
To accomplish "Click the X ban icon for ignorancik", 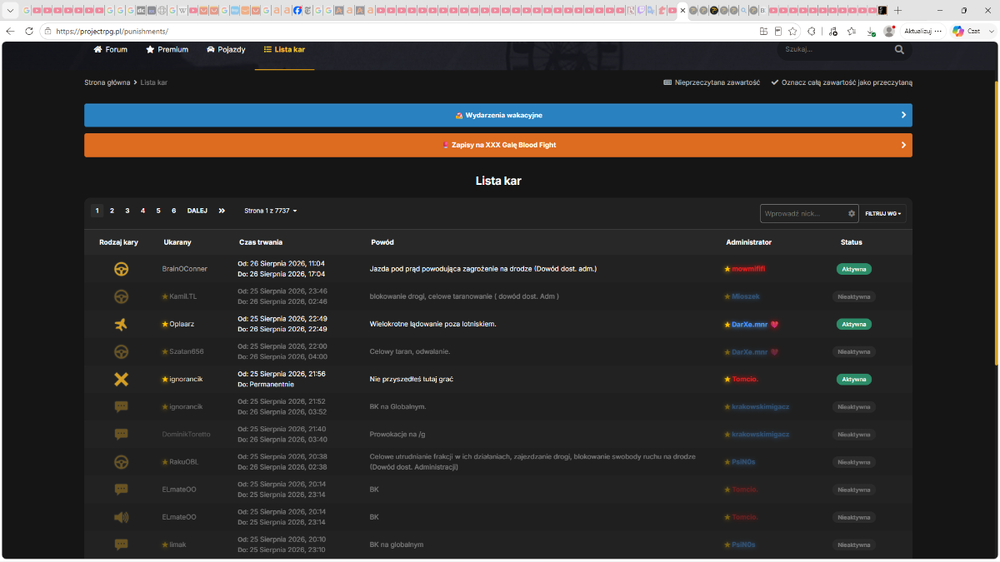I will pyautogui.click(x=121, y=380).
